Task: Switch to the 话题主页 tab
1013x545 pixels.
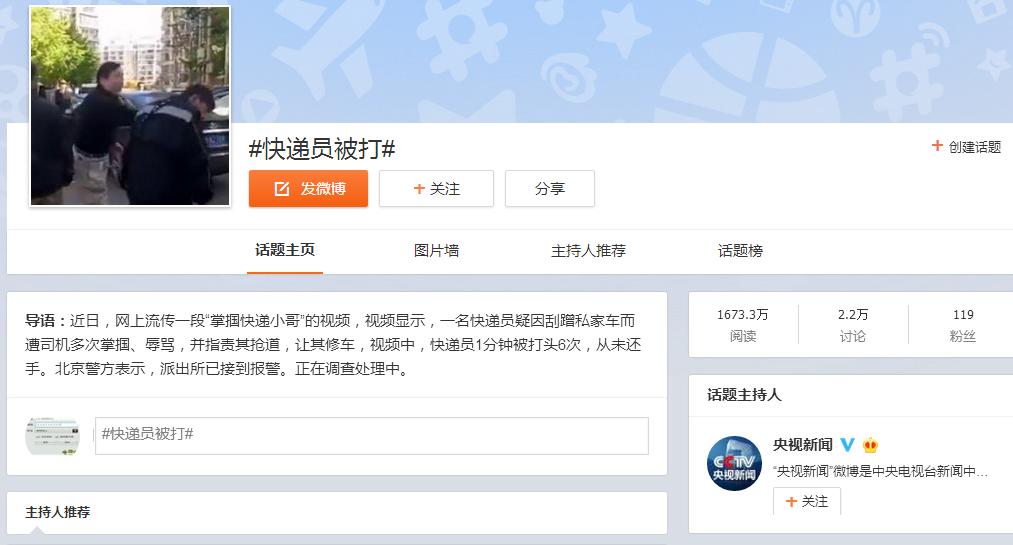Action: tap(285, 250)
